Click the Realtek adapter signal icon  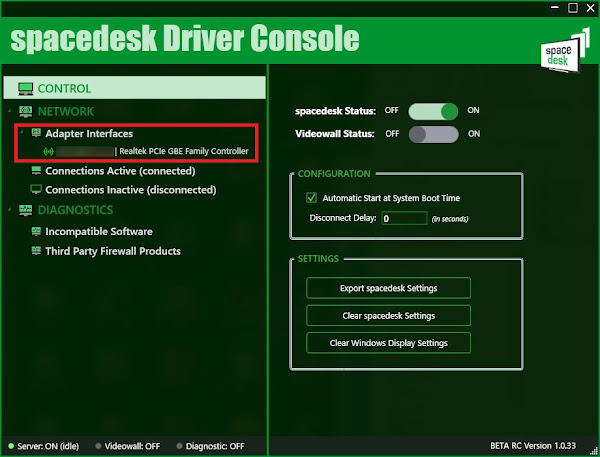(x=49, y=152)
